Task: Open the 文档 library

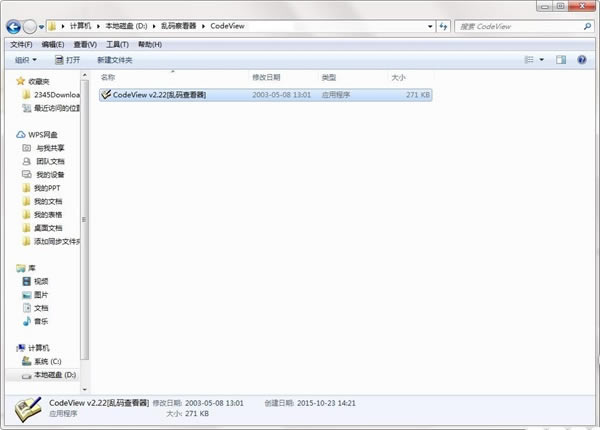Action: click(x=35, y=308)
